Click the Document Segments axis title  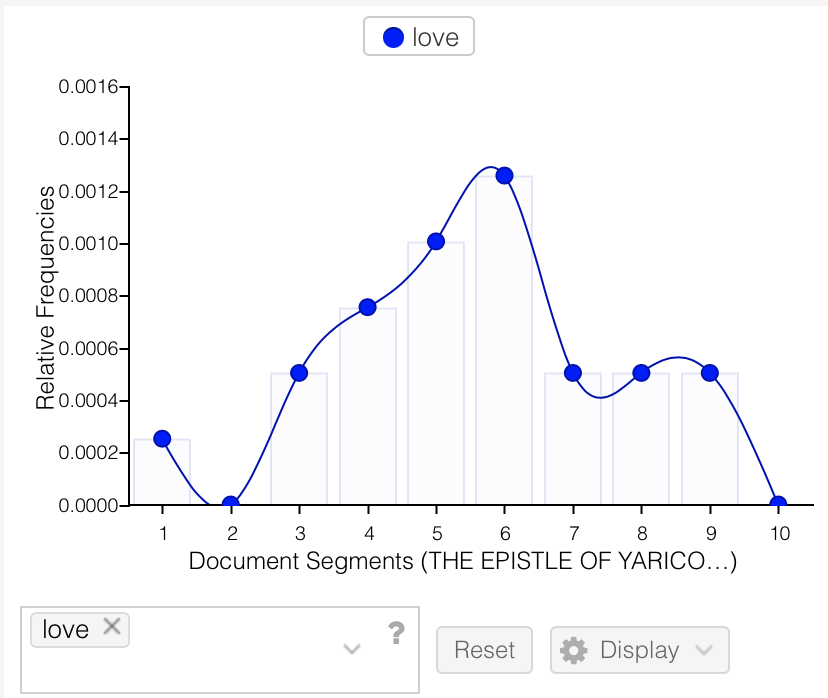click(462, 561)
